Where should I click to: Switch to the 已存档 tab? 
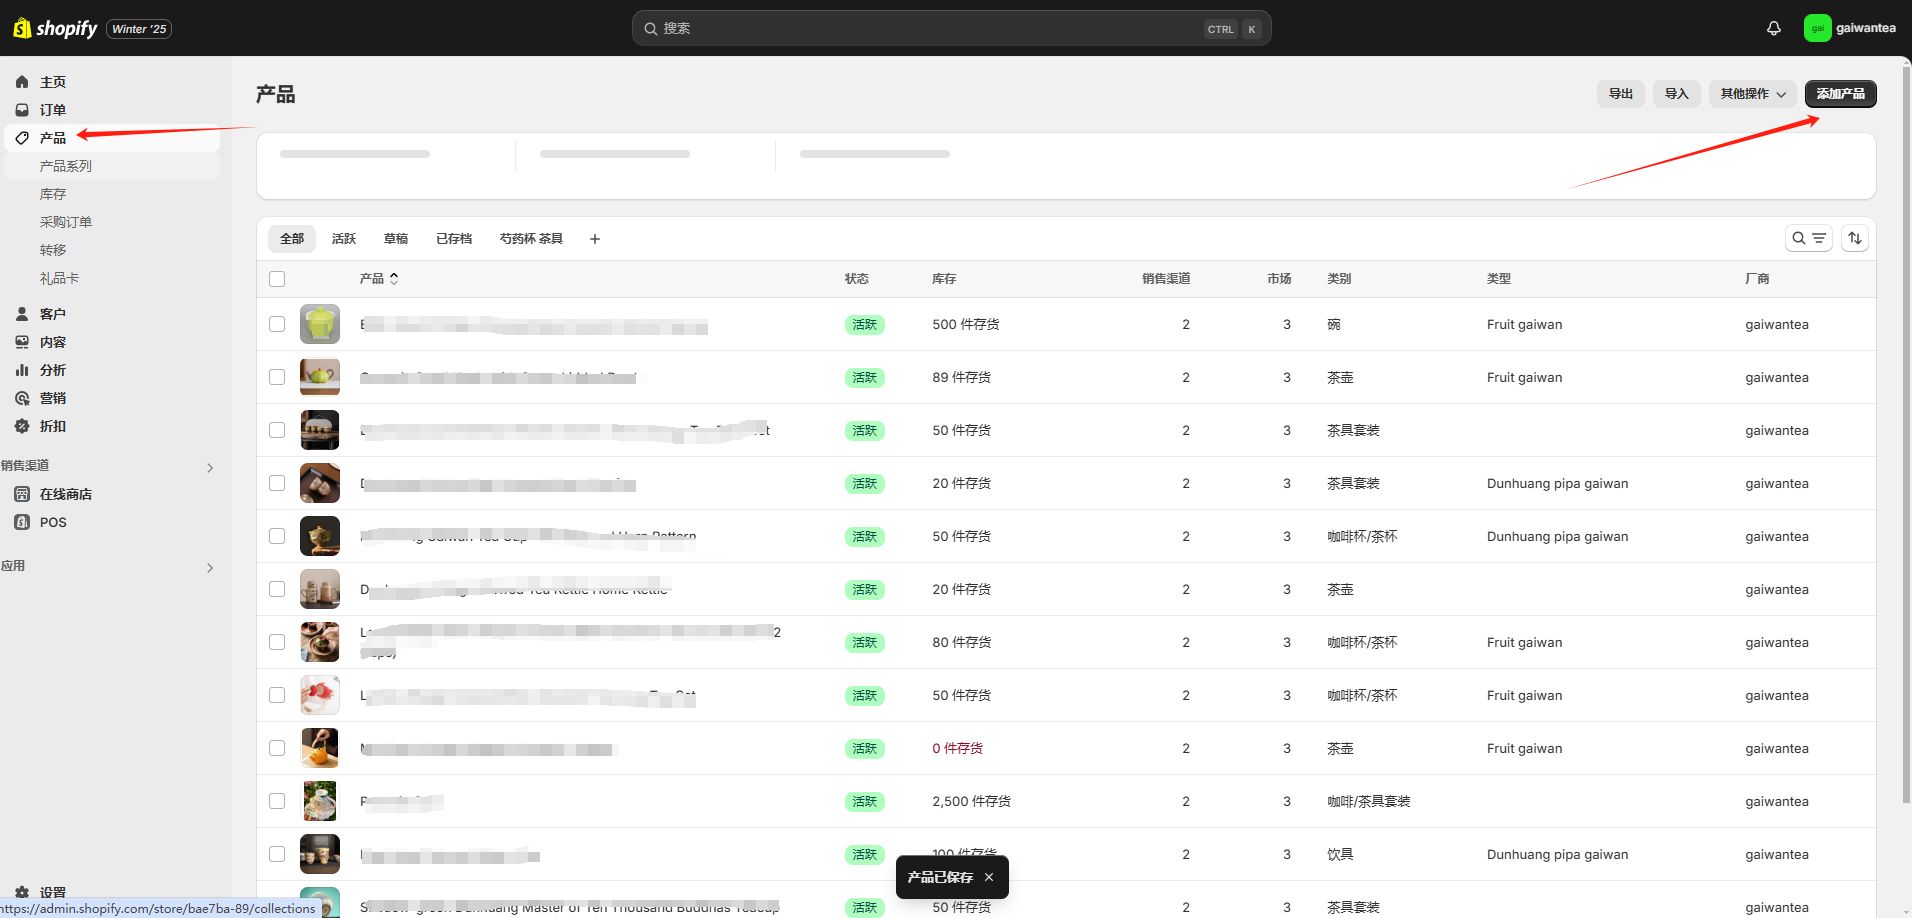tap(454, 239)
